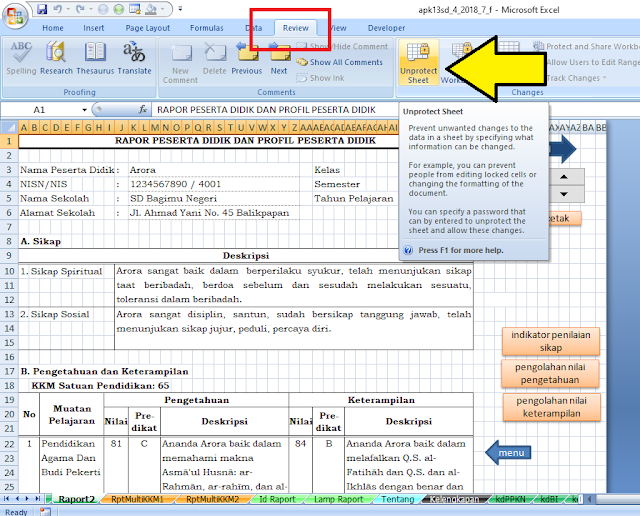This screenshot has width=640, height=516.
Task: Select the Review ribbon tab
Action: pyautogui.click(x=296, y=28)
